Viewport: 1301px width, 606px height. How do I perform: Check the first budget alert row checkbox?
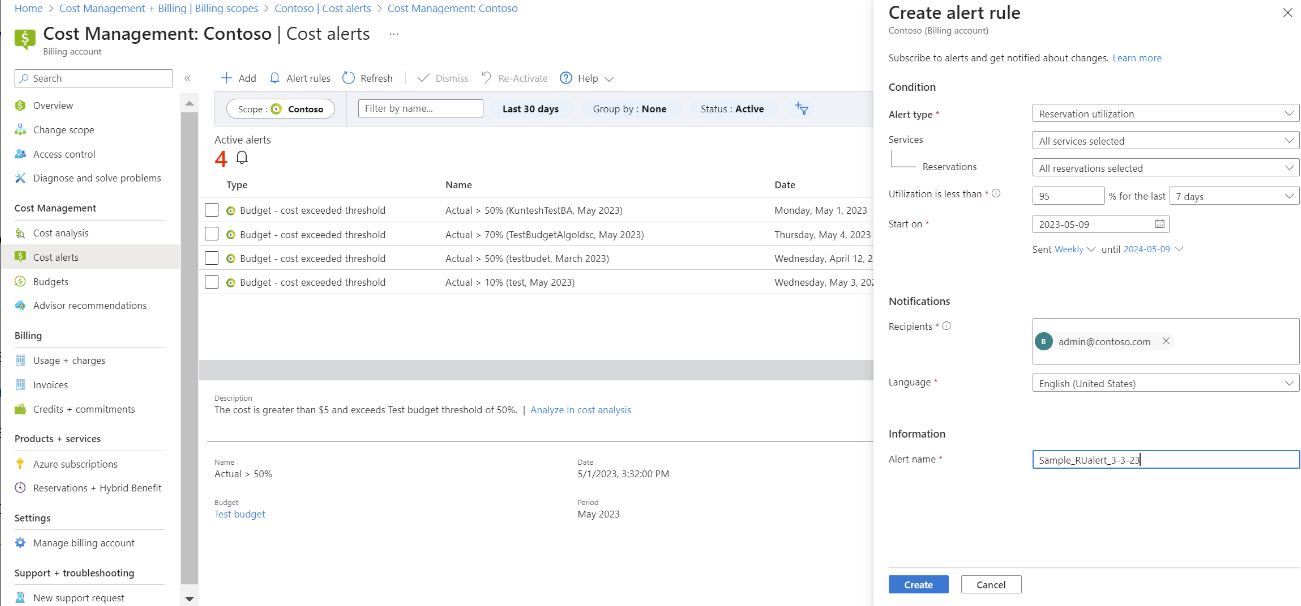(x=211, y=210)
